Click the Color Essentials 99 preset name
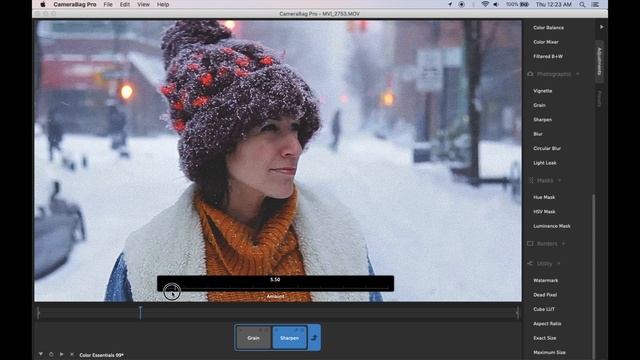Viewport: 640px width, 360px height. 101,355
